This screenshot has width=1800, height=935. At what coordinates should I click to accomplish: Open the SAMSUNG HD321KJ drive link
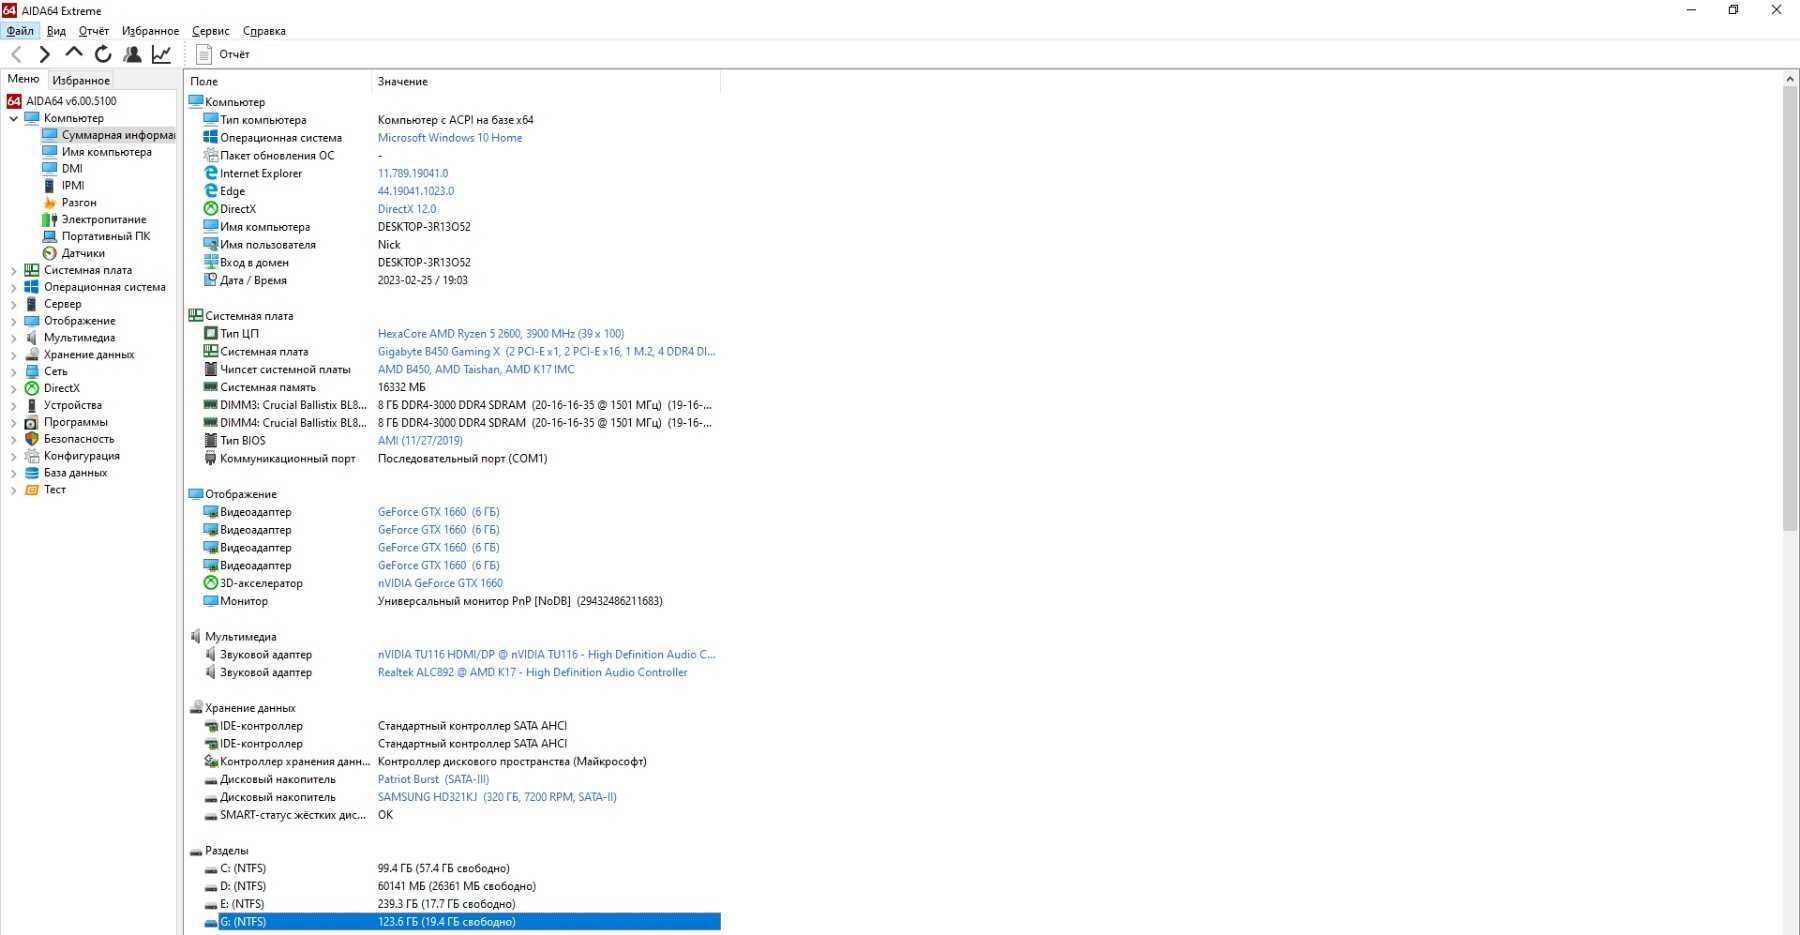(x=497, y=797)
